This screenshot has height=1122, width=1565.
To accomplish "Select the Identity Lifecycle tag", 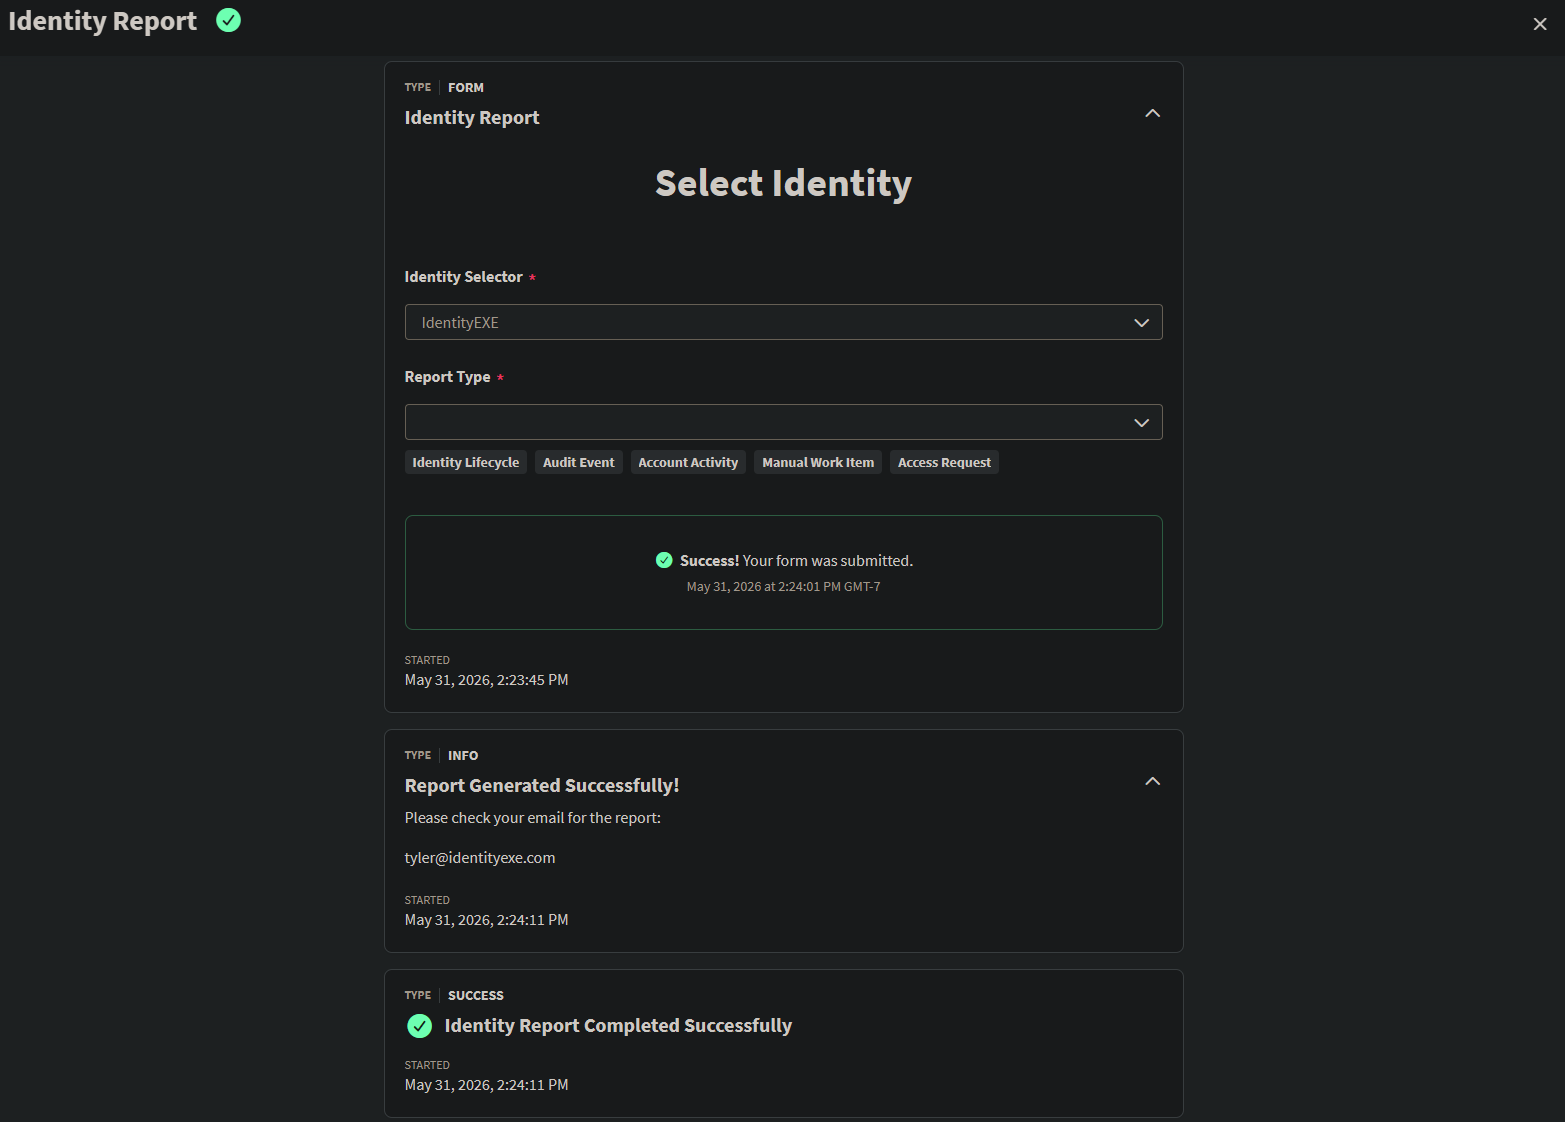I will pyautogui.click(x=466, y=462).
